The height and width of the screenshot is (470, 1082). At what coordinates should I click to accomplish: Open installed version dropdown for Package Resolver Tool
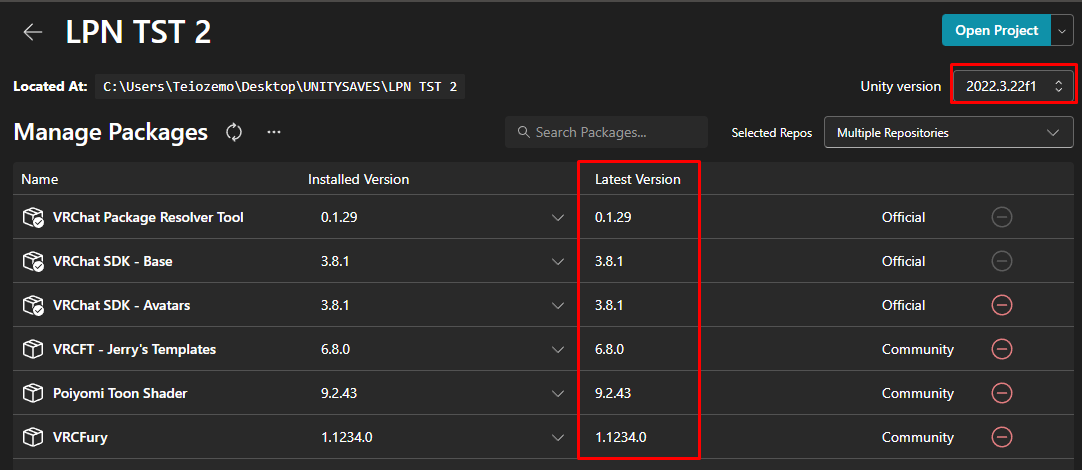(558, 218)
